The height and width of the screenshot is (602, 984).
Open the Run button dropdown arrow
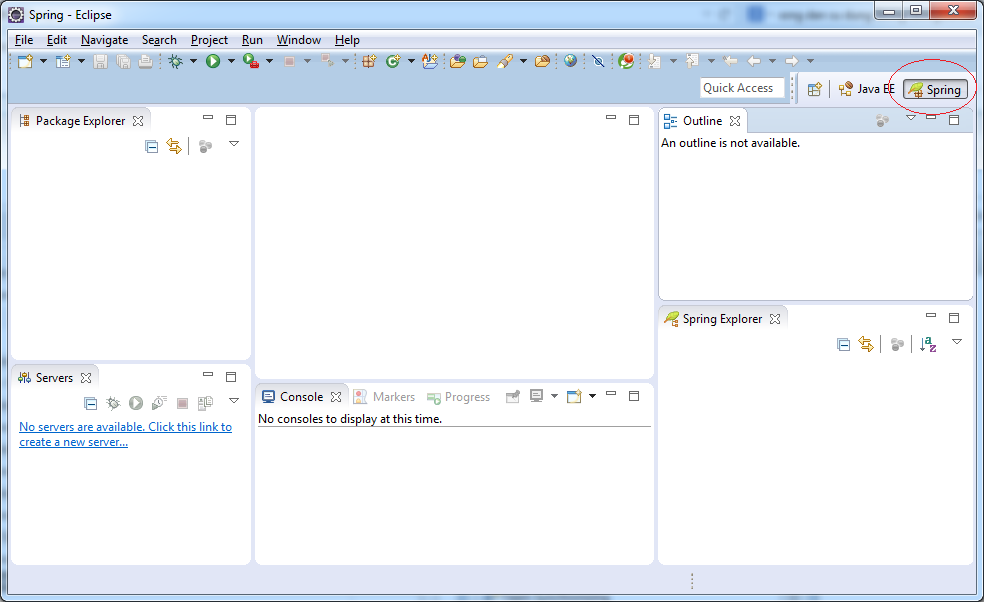231,61
